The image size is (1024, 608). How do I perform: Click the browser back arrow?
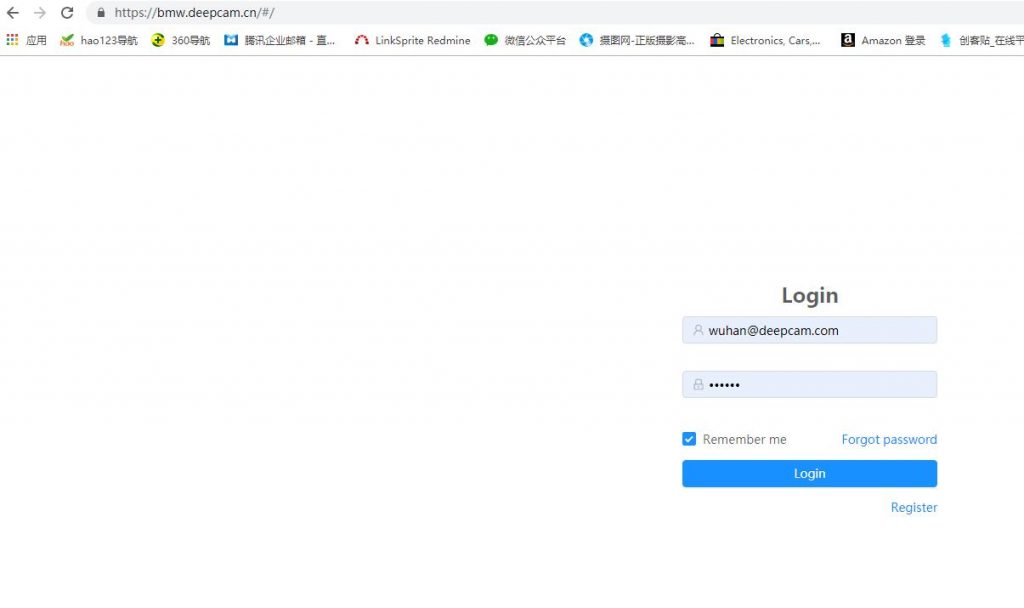[x=13, y=13]
